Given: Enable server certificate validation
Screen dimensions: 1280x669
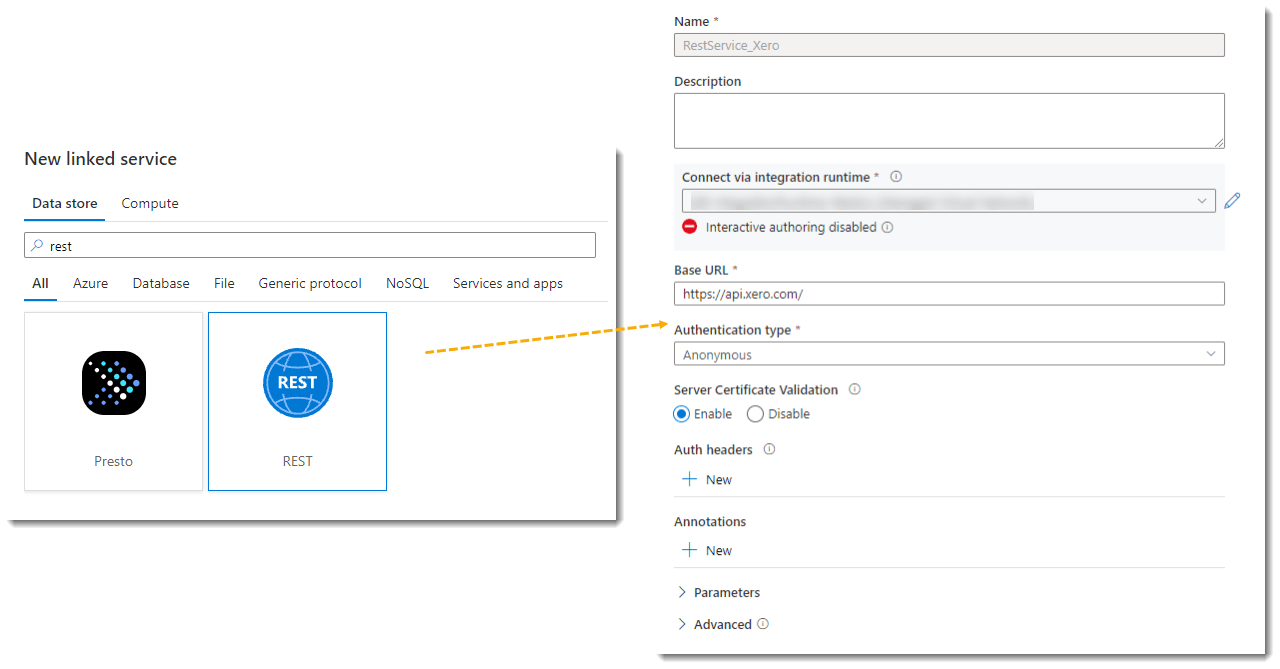Looking at the screenshot, I should coord(681,413).
